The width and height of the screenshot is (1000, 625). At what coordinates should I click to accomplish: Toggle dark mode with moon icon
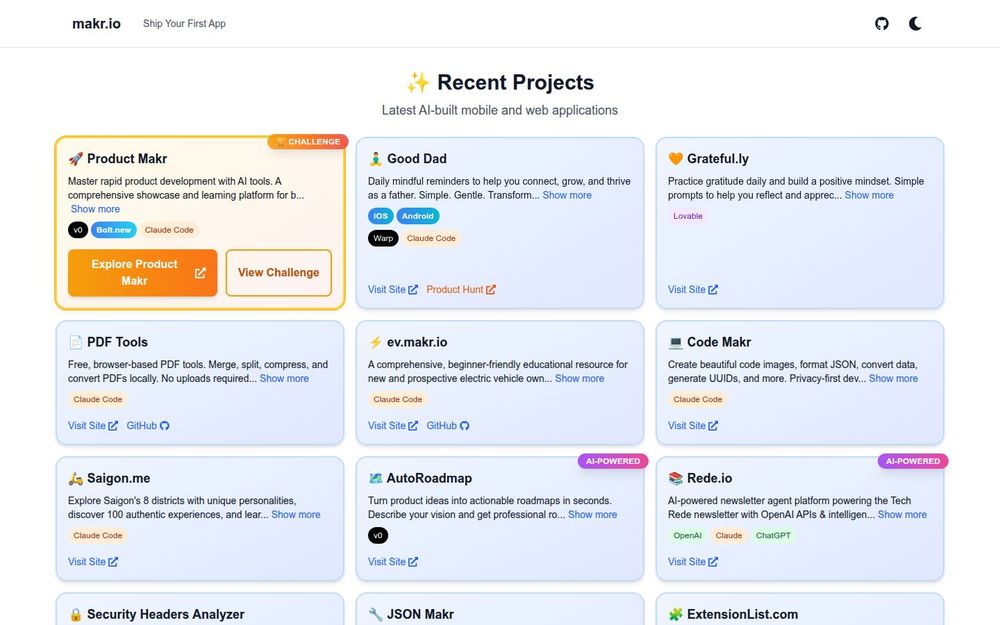click(x=915, y=24)
